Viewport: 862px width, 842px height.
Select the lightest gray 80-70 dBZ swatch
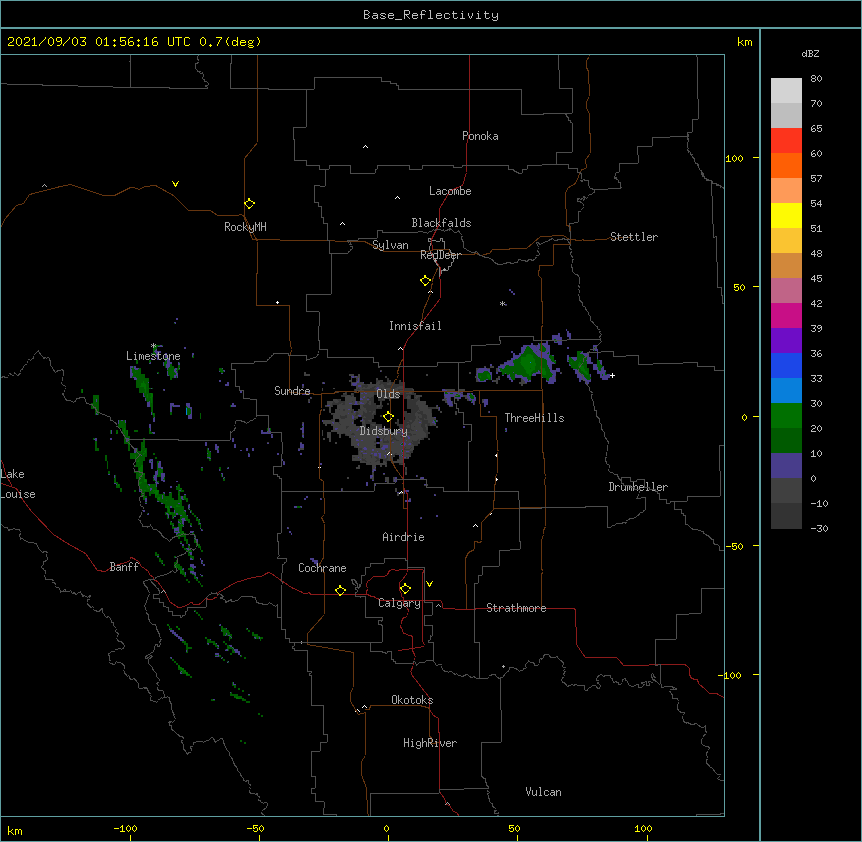point(786,90)
